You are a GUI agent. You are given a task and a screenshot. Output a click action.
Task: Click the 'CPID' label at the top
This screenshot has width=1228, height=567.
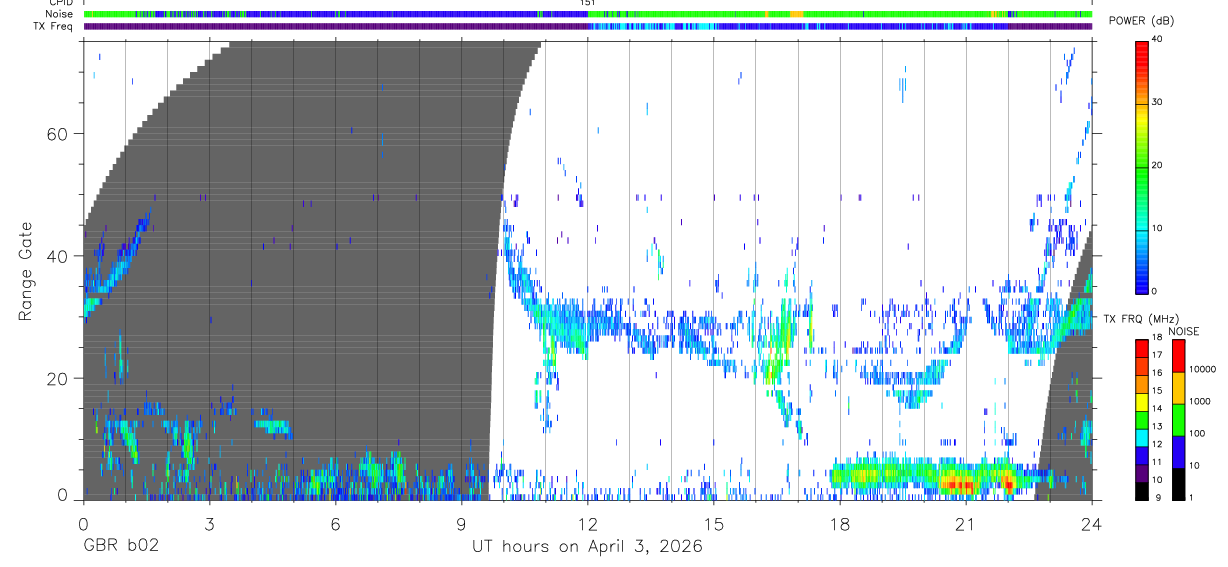click(x=62, y=3)
